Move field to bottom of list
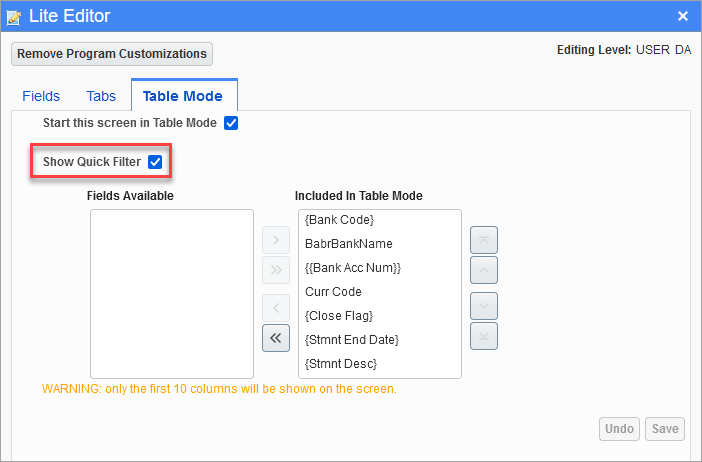The image size is (702, 462). tap(484, 336)
